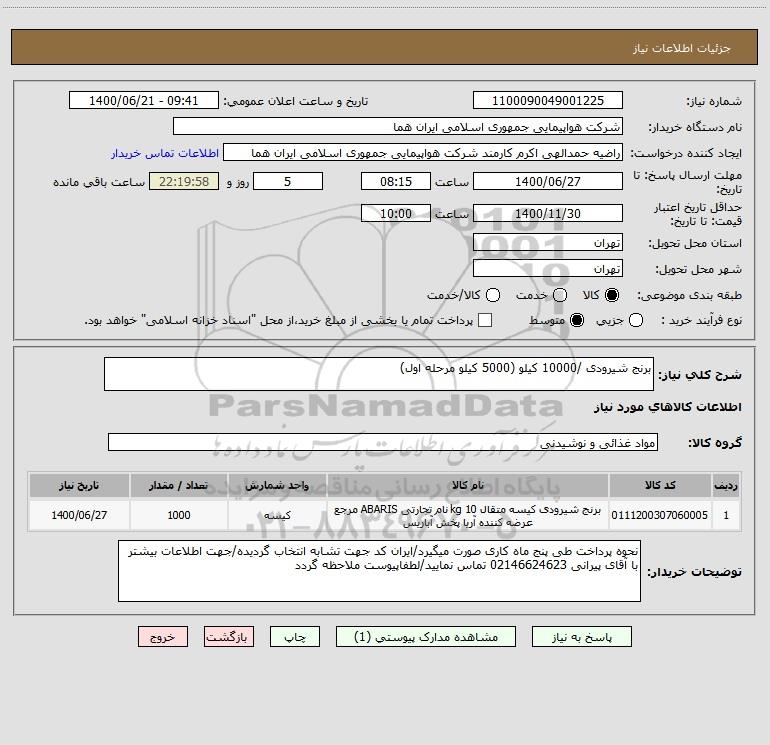Select the کالا/خدمت radio option

click(493, 295)
